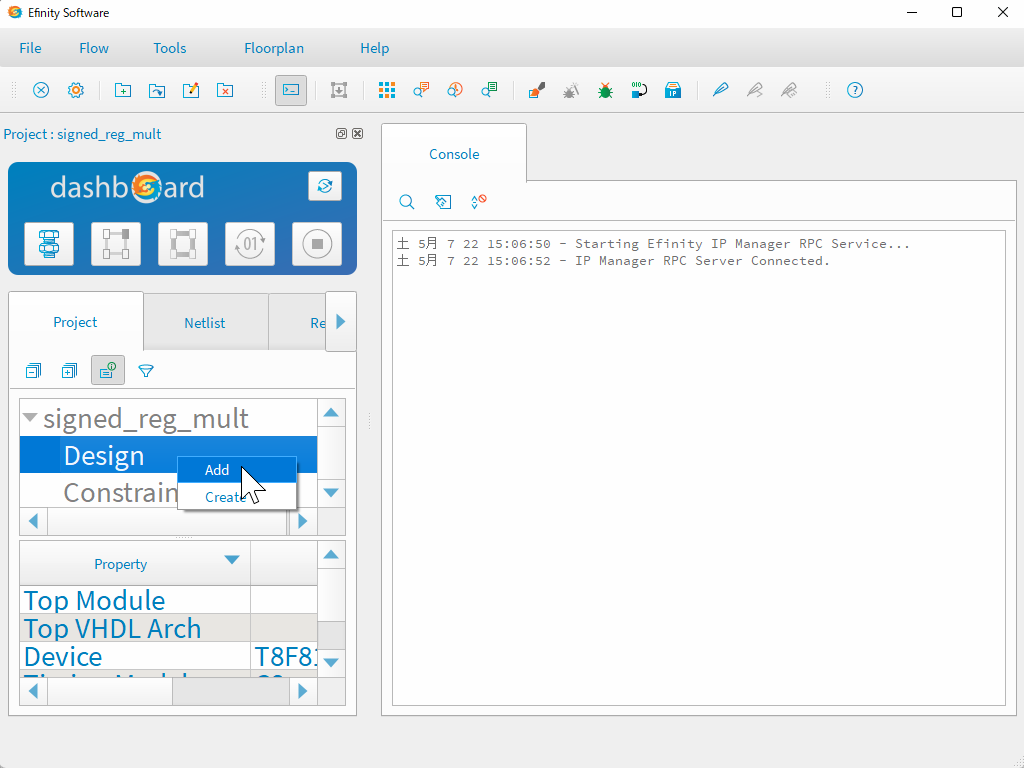This screenshot has width=1024, height=768.
Task: Click the console icon with red no-sign
Action: (x=479, y=202)
